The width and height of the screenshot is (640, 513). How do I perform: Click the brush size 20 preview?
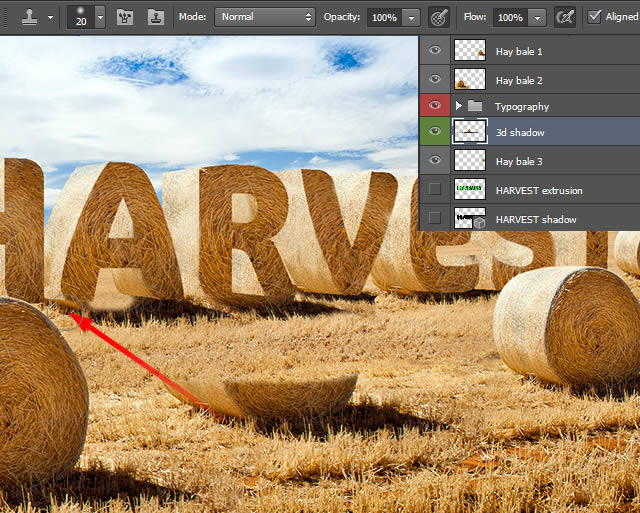(x=80, y=17)
